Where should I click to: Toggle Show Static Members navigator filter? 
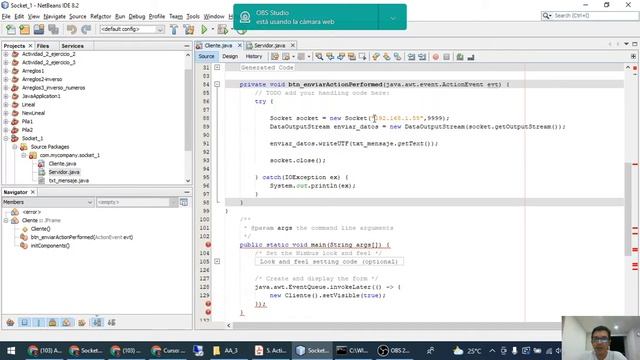point(39,322)
